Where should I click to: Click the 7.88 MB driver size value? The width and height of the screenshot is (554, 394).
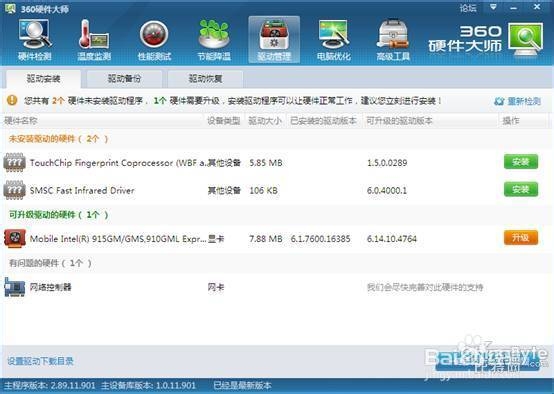(x=266, y=239)
